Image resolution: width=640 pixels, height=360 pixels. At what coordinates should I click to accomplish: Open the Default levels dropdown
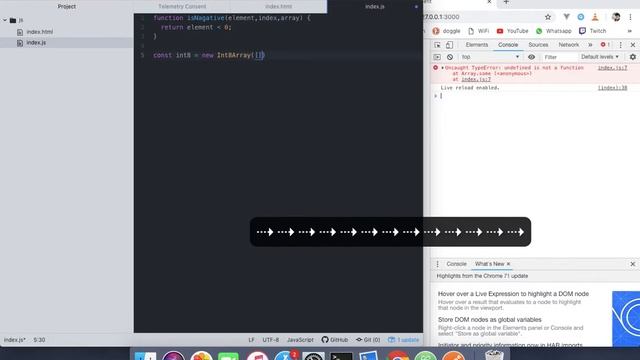click(600, 57)
